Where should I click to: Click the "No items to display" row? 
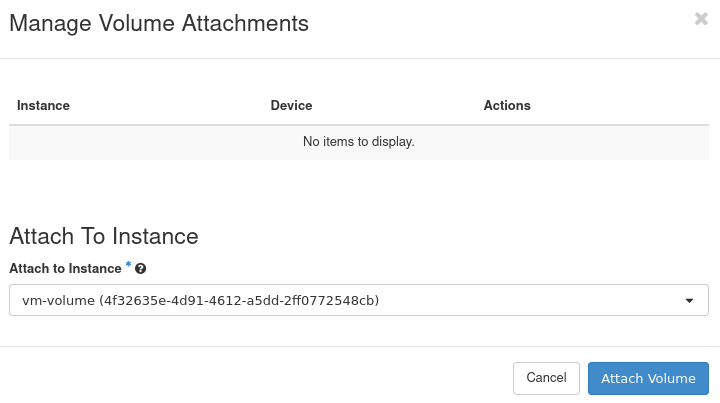click(x=358, y=142)
